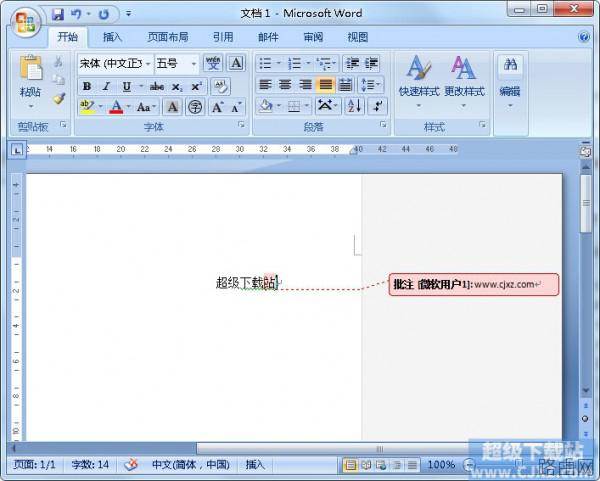Open the 页面布局 tab
Screen dimensions: 600x481
[168, 37]
